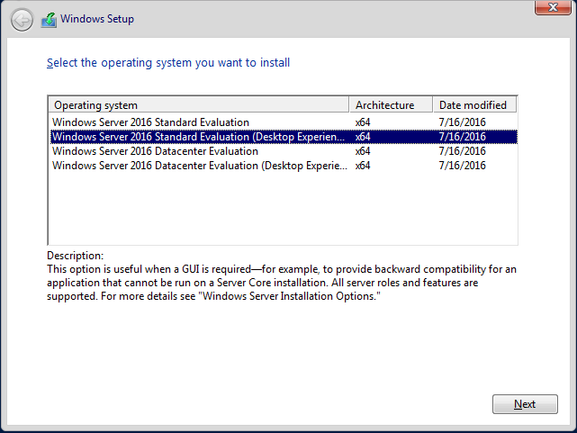Go back using the circular back arrow
Screen dimensions: 577x433
(22, 20)
